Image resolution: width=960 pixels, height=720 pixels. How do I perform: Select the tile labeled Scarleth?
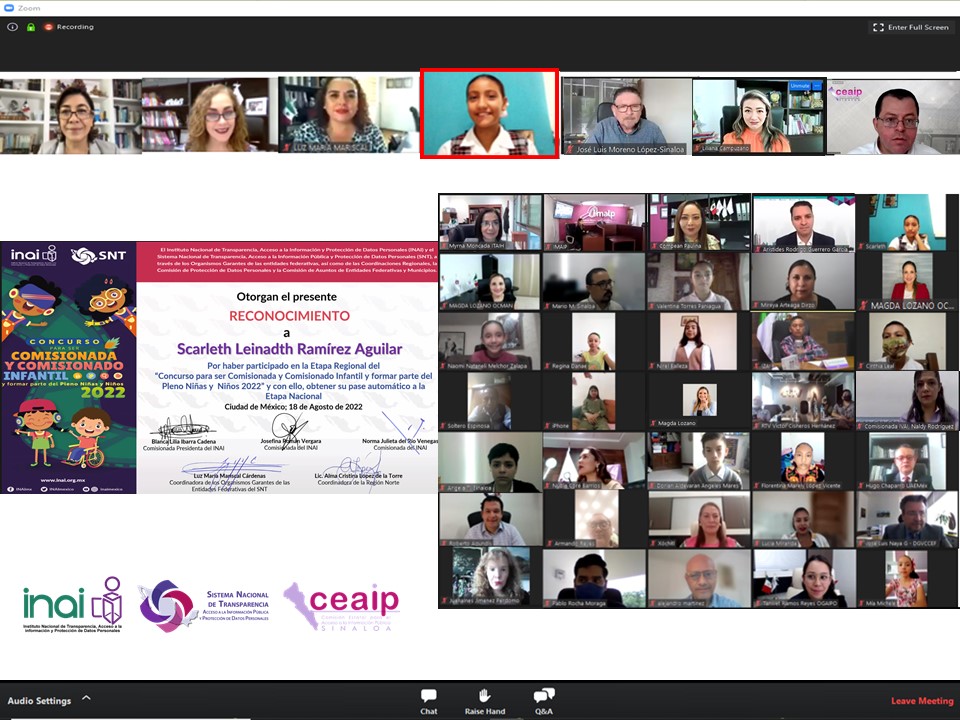[x=907, y=222]
